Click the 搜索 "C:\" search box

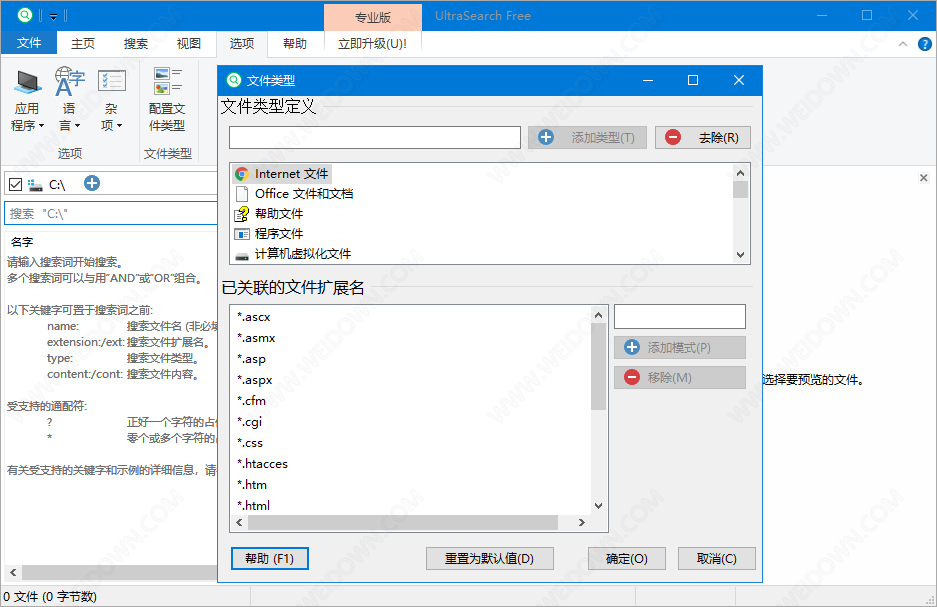(111, 213)
